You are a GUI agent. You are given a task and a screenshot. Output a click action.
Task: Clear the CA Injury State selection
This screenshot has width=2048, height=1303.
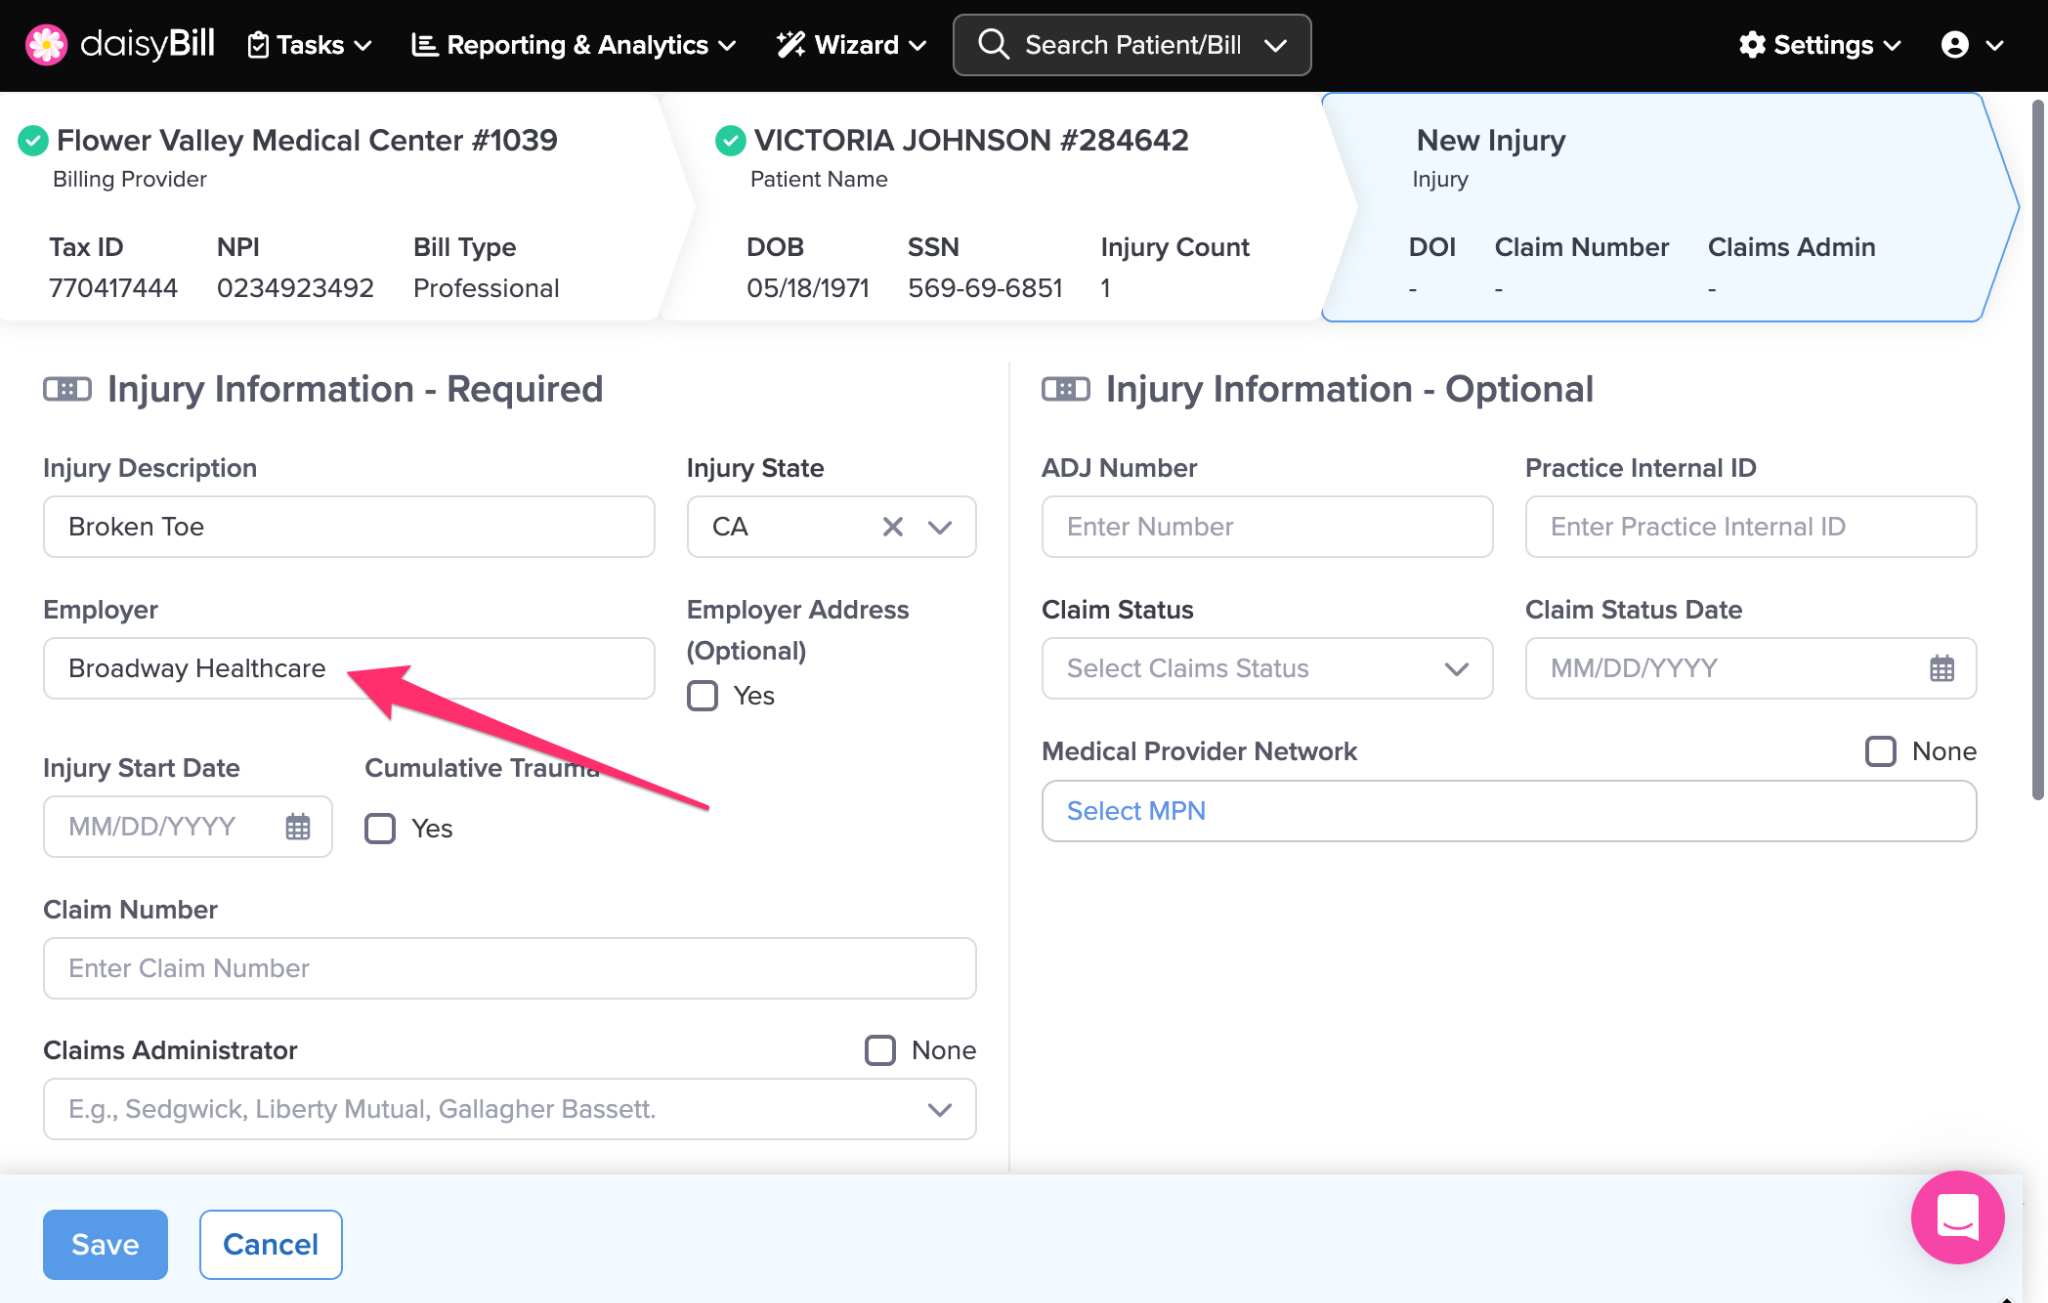coord(892,527)
